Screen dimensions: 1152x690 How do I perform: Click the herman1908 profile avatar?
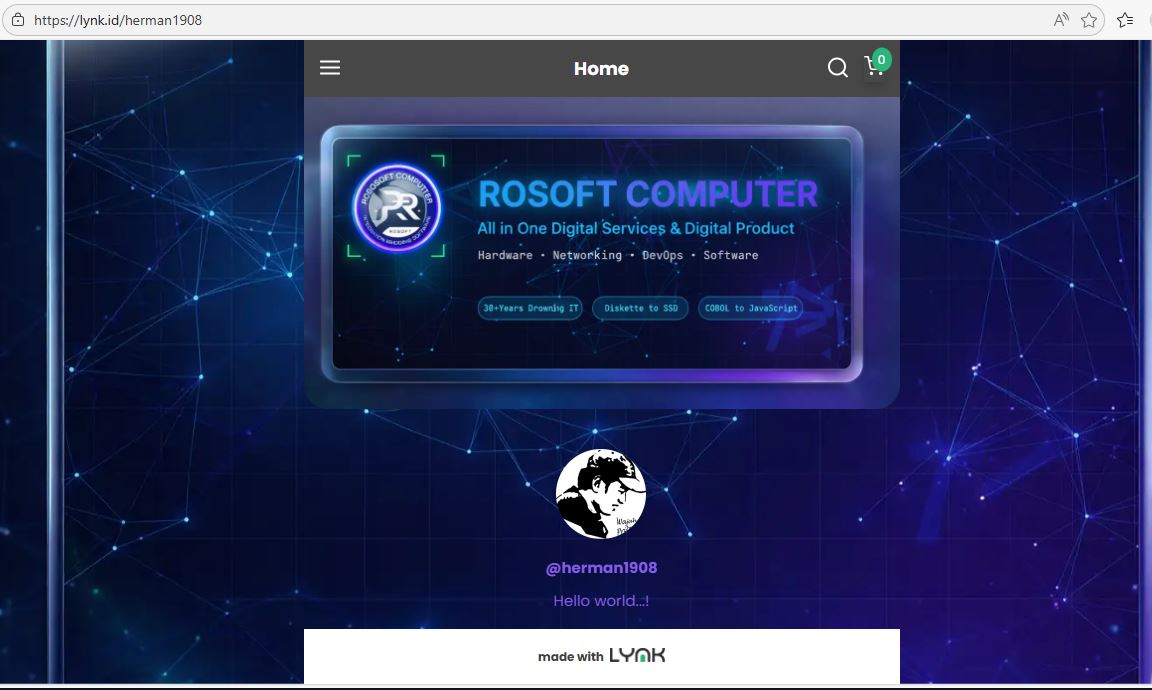pos(601,494)
